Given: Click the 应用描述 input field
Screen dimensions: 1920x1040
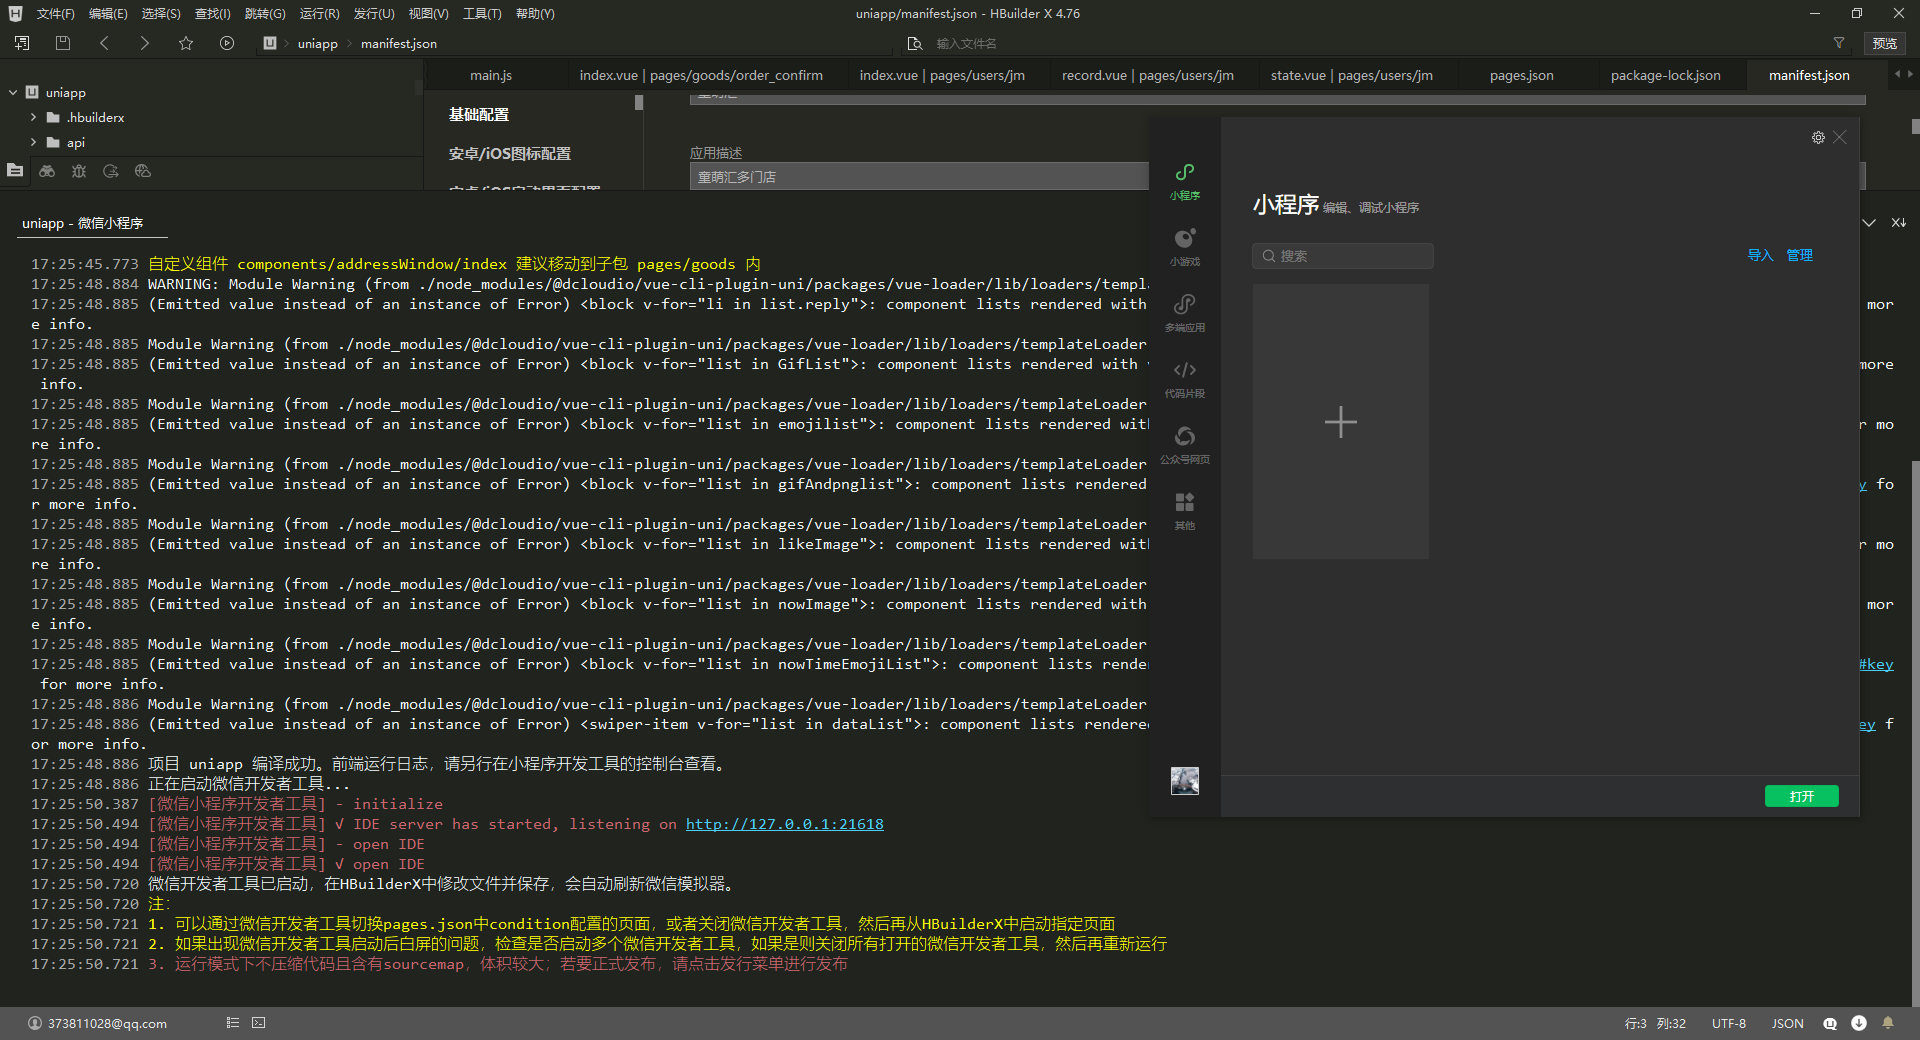Looking at the screenshot, I should point(918,177).
